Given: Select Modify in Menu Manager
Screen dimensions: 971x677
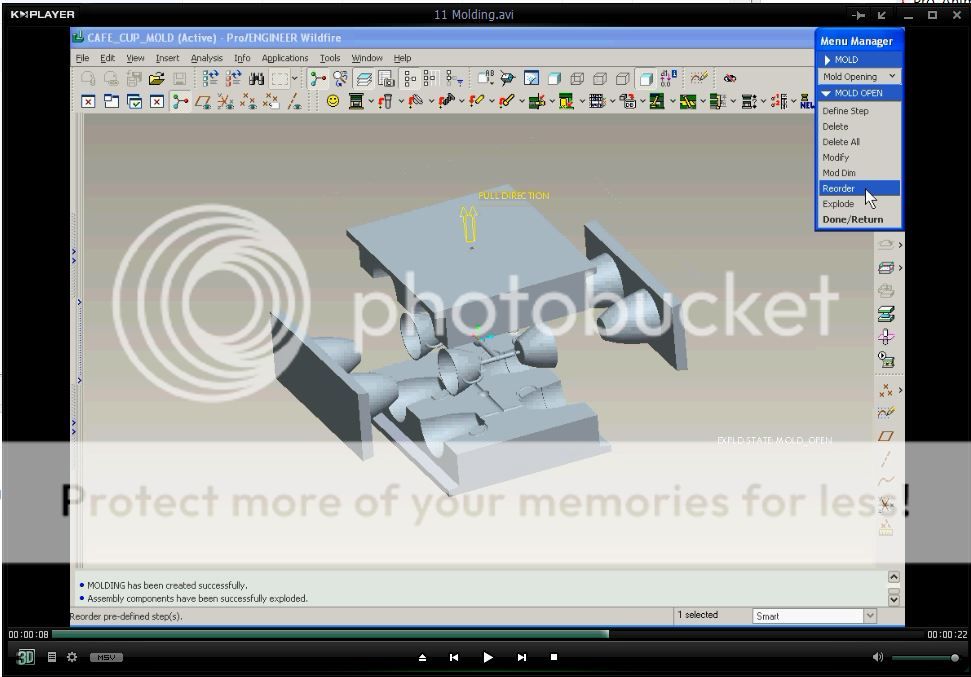Looking at the screenshot, I should 859,157.
